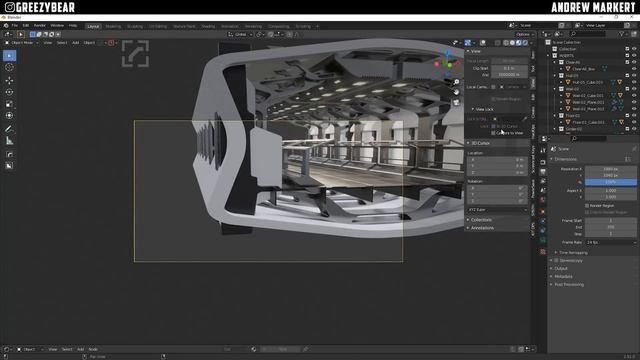The height and width of the screenshot is (360, 640).
Task: Select the Cursor tool
Action: click(9, 67)
